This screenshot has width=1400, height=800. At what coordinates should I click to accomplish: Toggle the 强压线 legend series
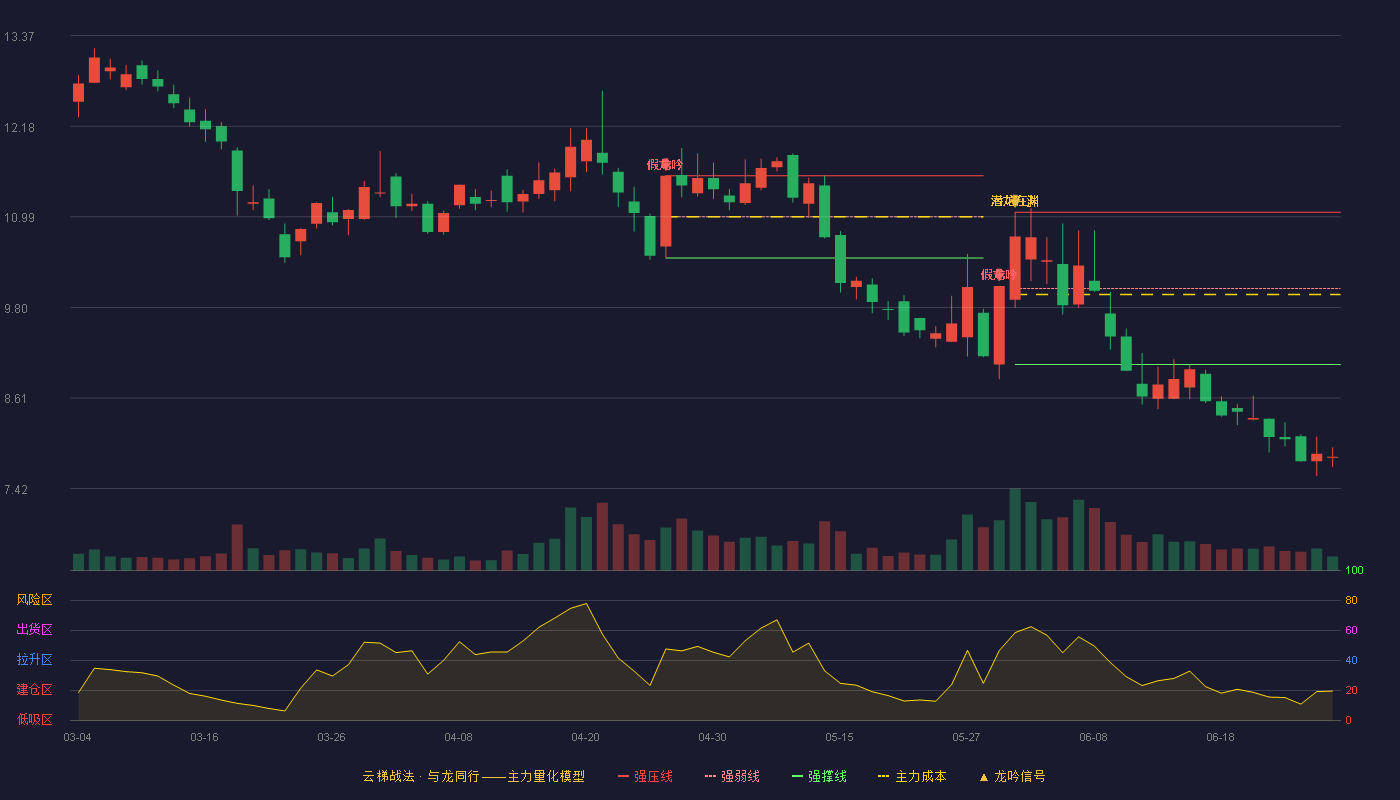[x=645, y=776]
